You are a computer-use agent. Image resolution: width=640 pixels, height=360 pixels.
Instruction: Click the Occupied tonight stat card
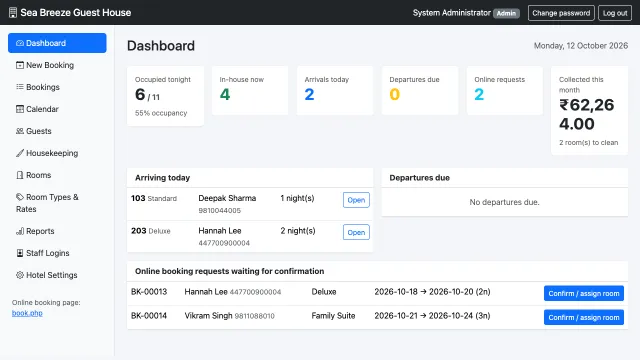pyautogui.click(x=165, y=96)
